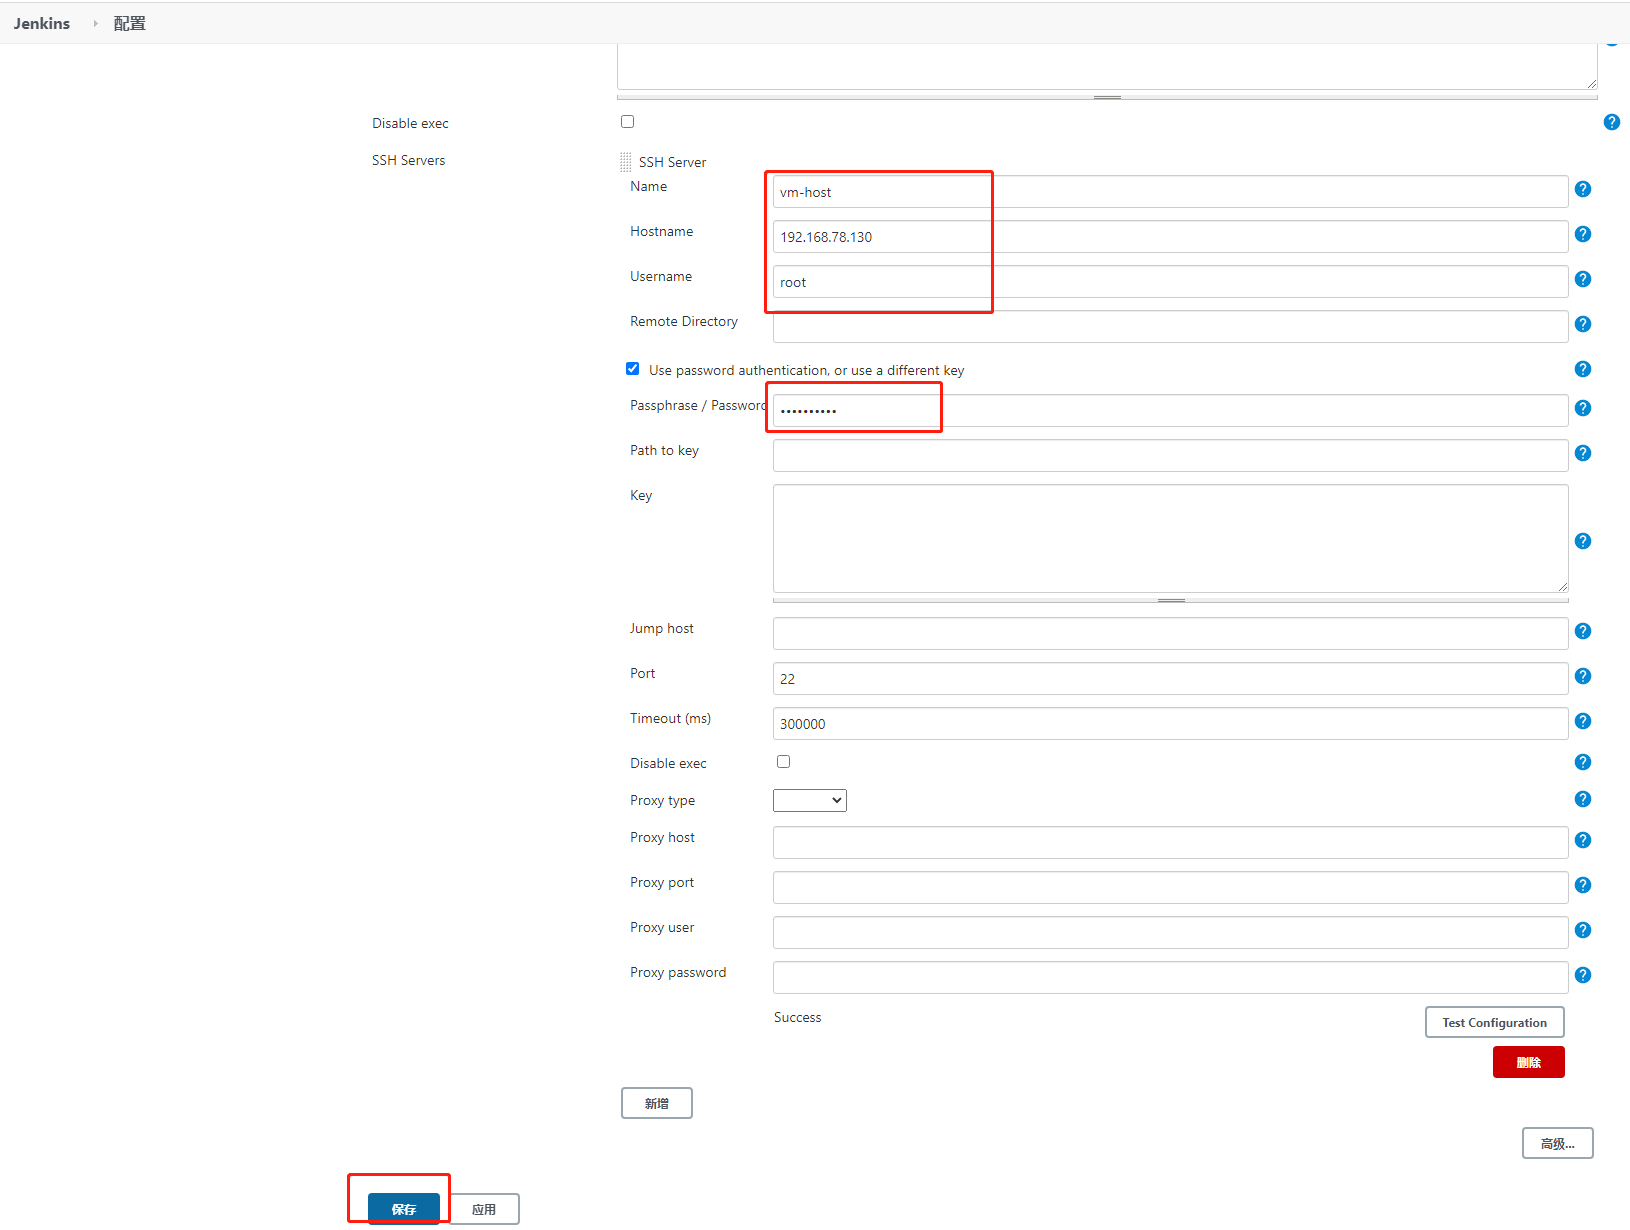Uncheck Use password authentication checkbox
Screen dimensions: 1630x1230
coord(632,369)
